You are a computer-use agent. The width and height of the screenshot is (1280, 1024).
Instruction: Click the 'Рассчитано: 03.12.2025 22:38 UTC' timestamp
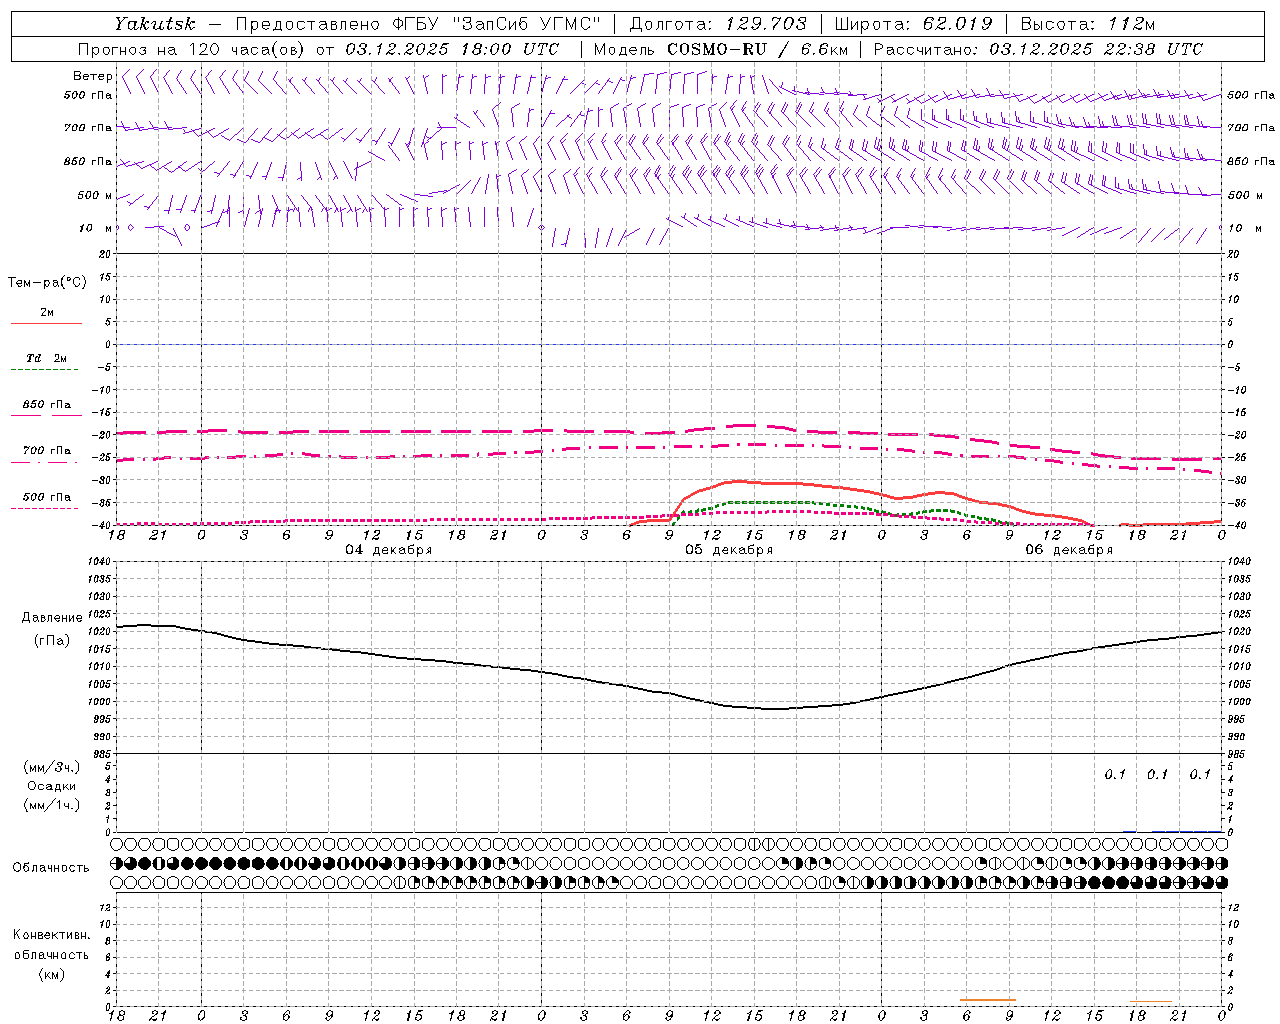tap(1038, 49)
